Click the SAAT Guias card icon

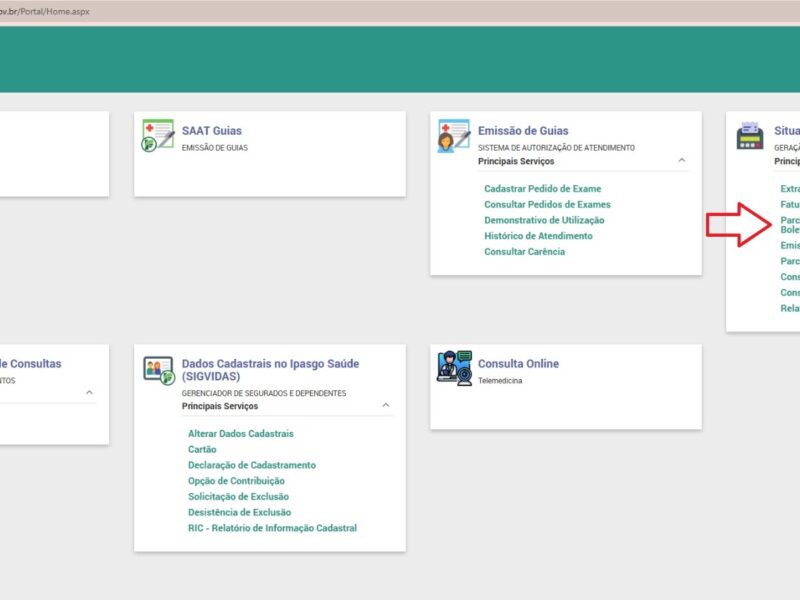tap(158, 136)
